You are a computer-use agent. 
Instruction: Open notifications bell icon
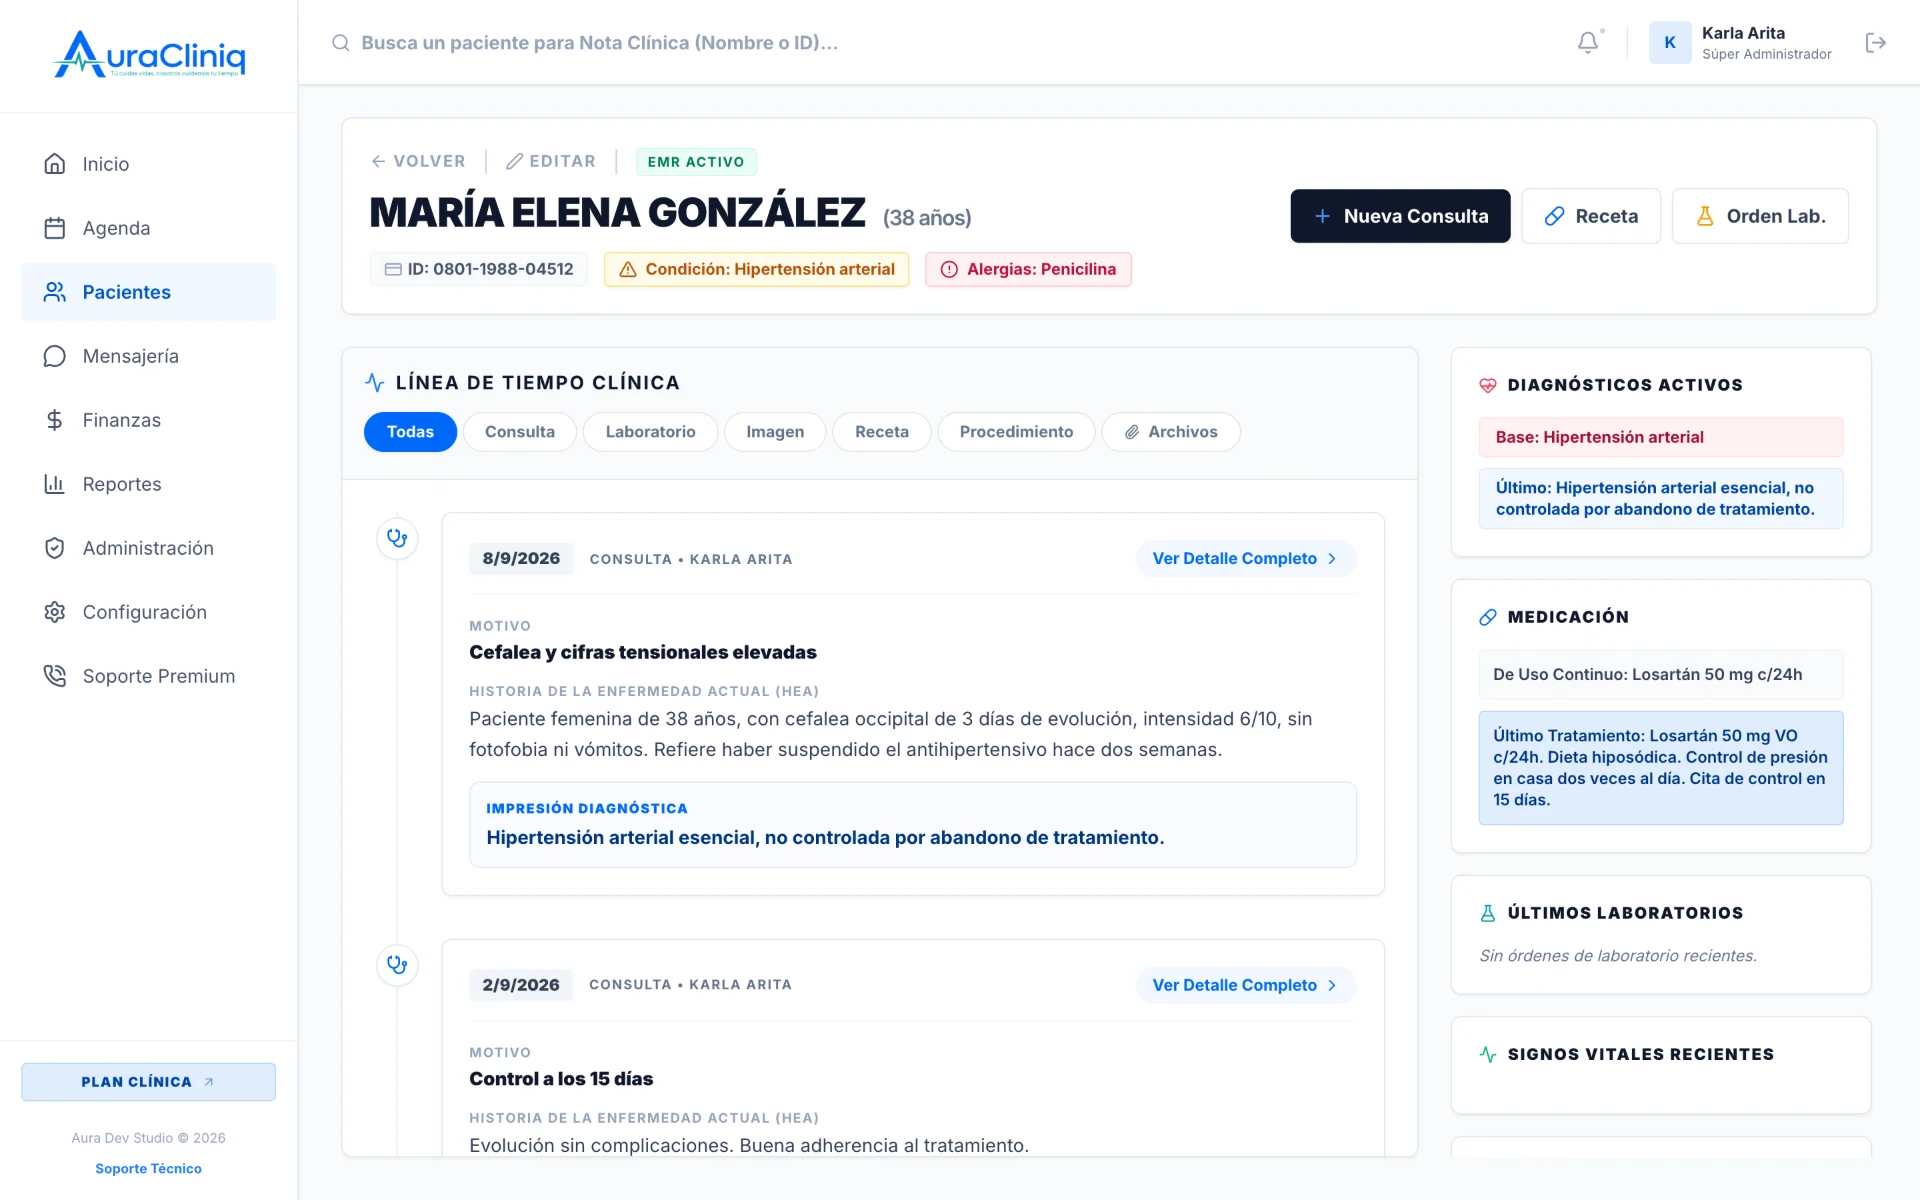[x=1588, y=42]
